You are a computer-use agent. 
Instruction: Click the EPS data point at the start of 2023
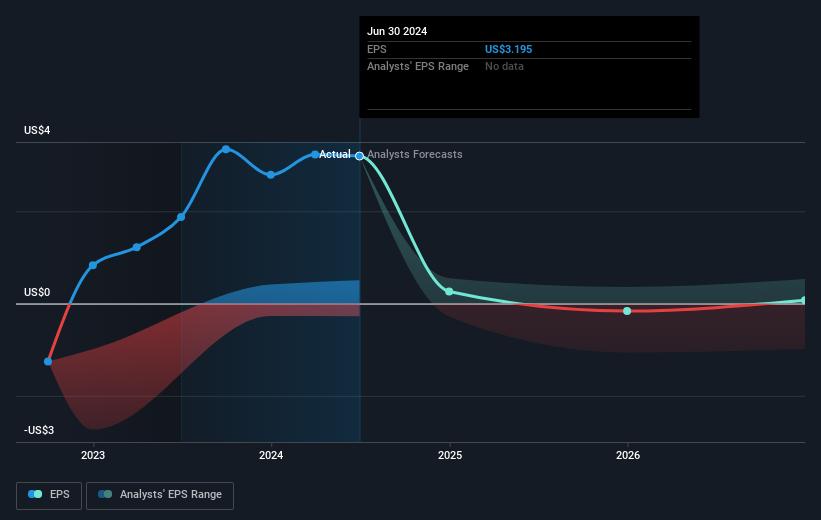(93, 265)
